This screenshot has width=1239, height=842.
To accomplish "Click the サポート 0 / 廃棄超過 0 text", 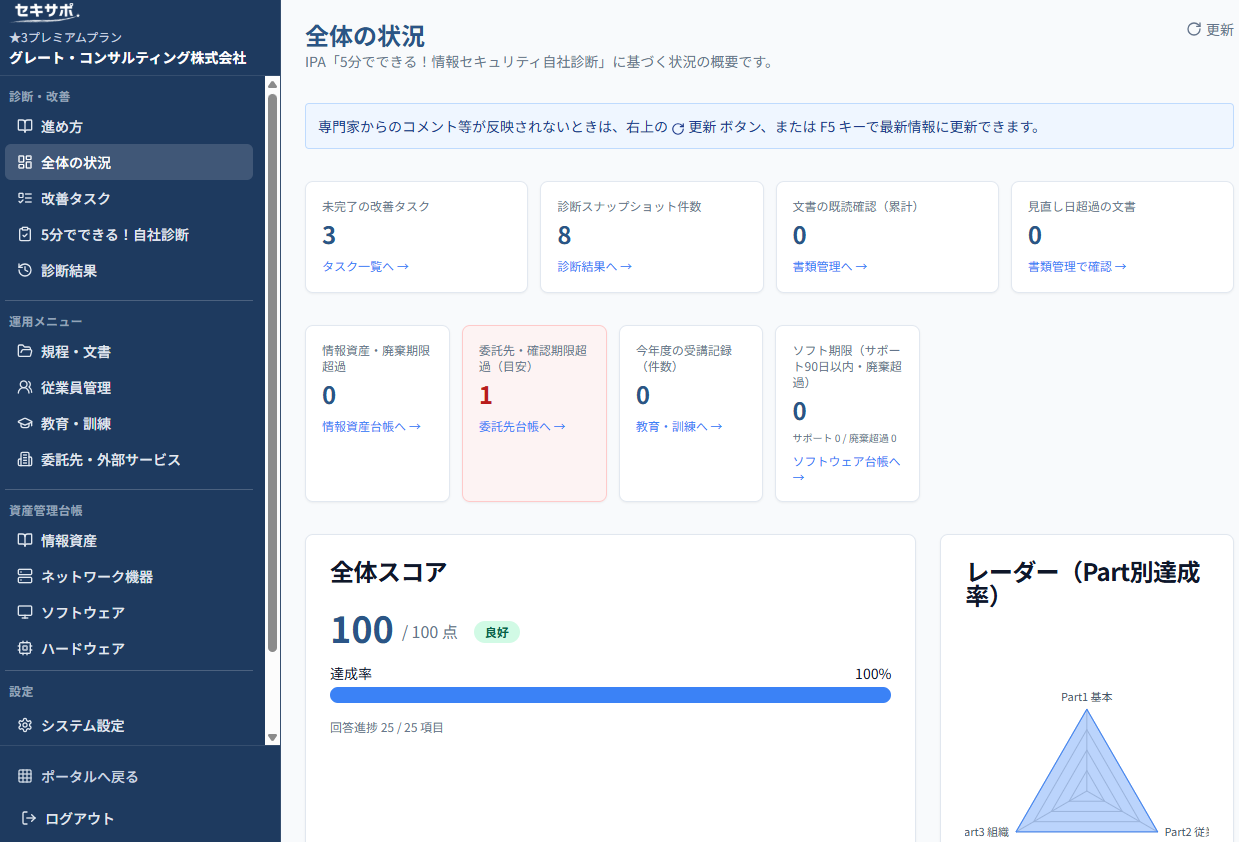I will (x=845, y=438).
